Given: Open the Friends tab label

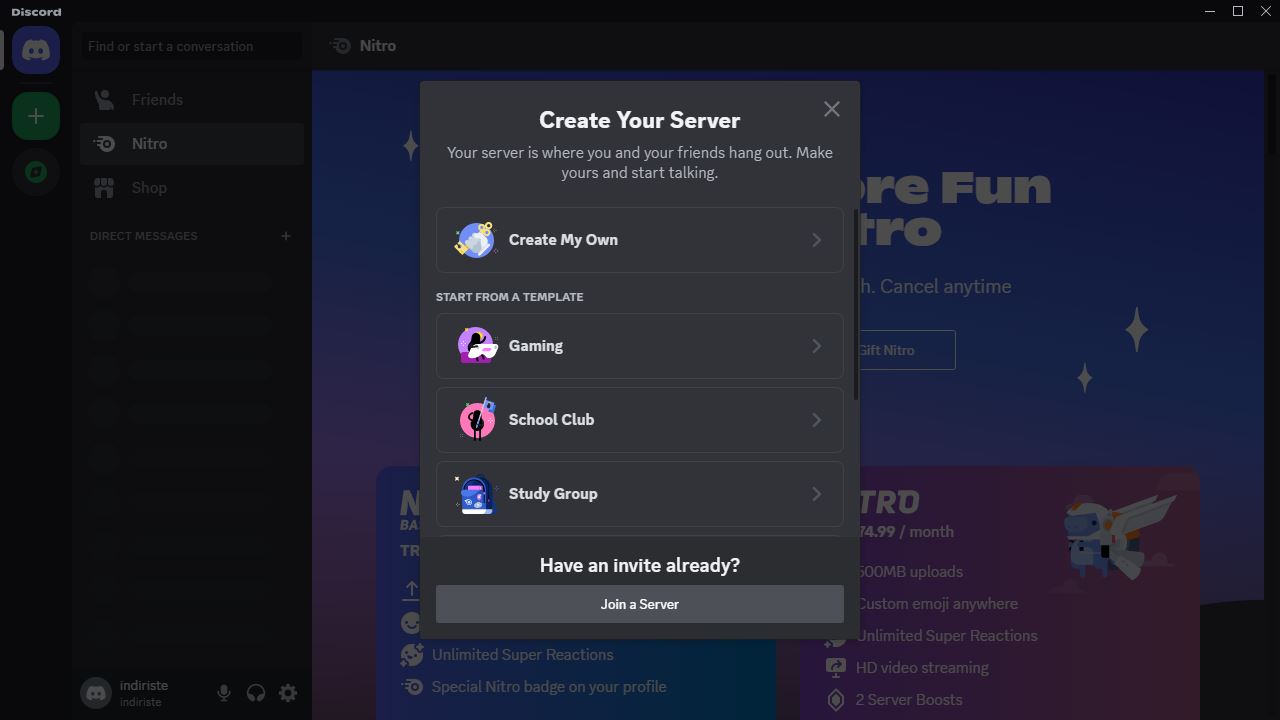Looking at the screenshot, I should (157, 100).
